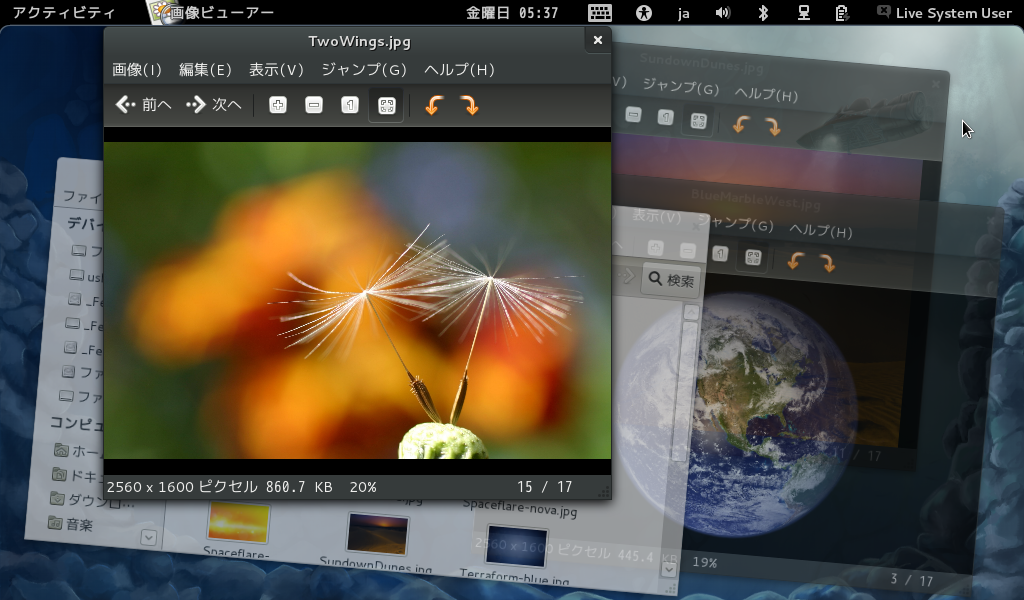This screenshot has width=1024, height=600.
Task: Toggle best fit in TwoWings.jpg window
Action: point(387,105)
